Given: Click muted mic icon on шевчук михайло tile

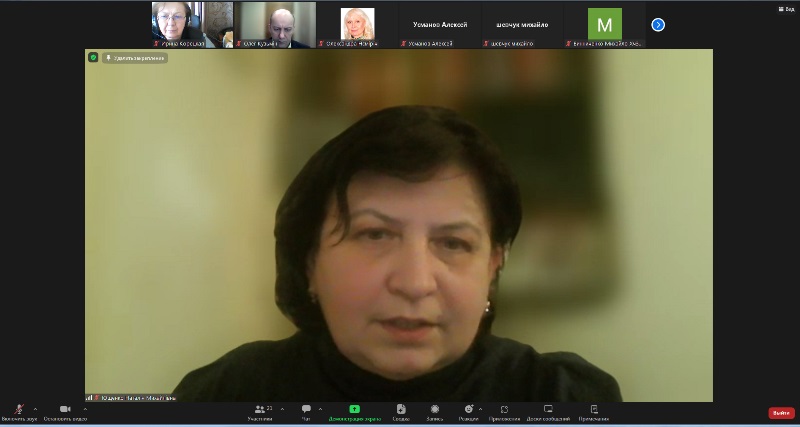Looking at the screenshot, I should (486, 44).
